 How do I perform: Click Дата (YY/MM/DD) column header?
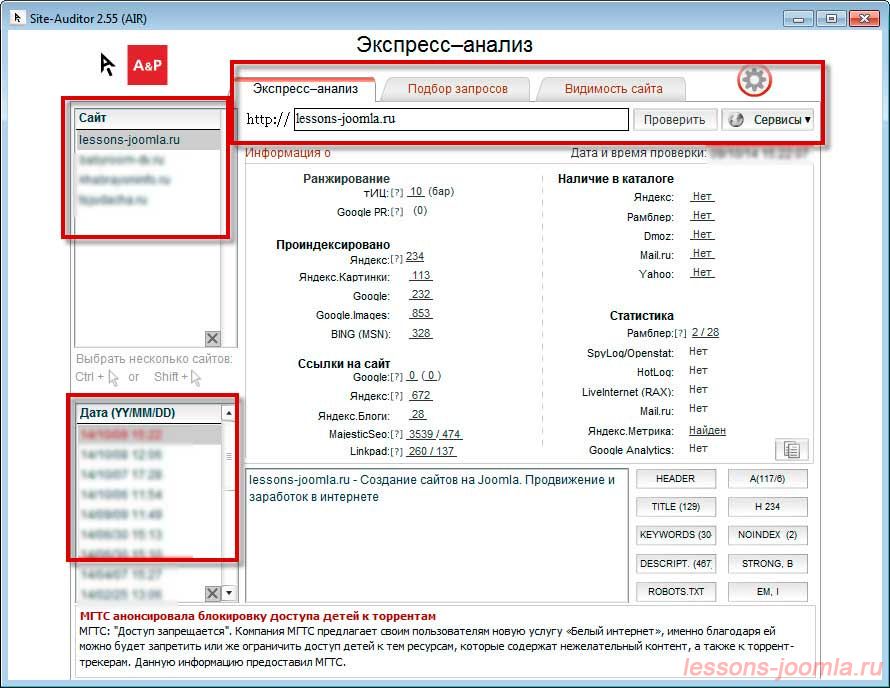pyautogui.click(x=148, y=413)
